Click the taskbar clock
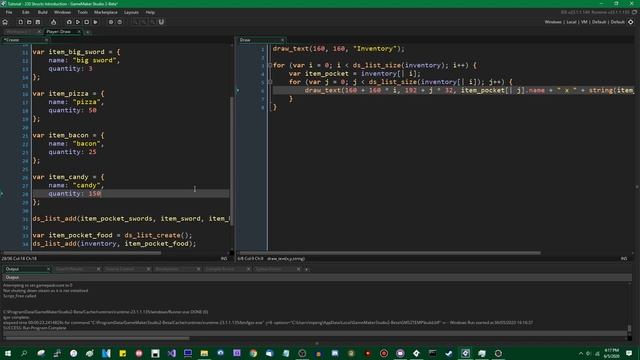Viewport: 640px width, 360px height. [611, 353]
